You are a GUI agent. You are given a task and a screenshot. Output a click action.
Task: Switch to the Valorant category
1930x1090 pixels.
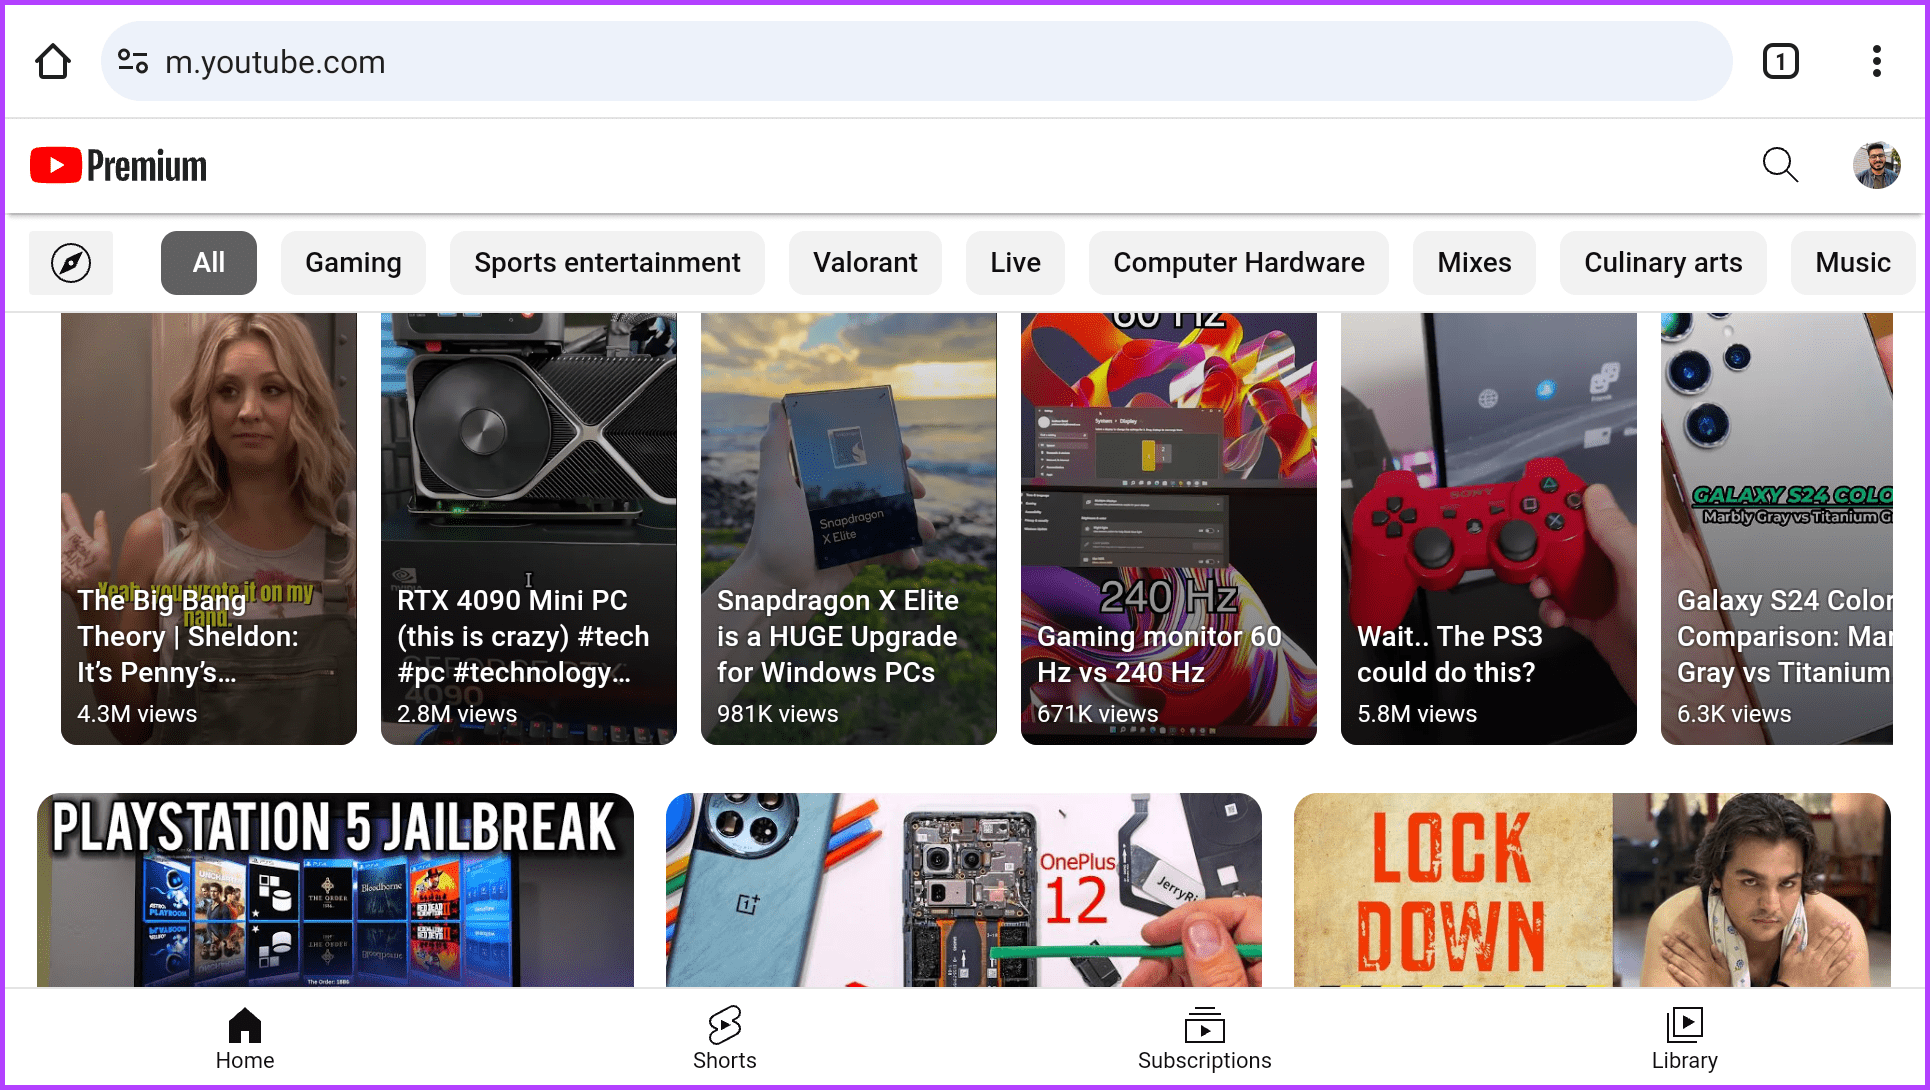[x=865, y=262]
